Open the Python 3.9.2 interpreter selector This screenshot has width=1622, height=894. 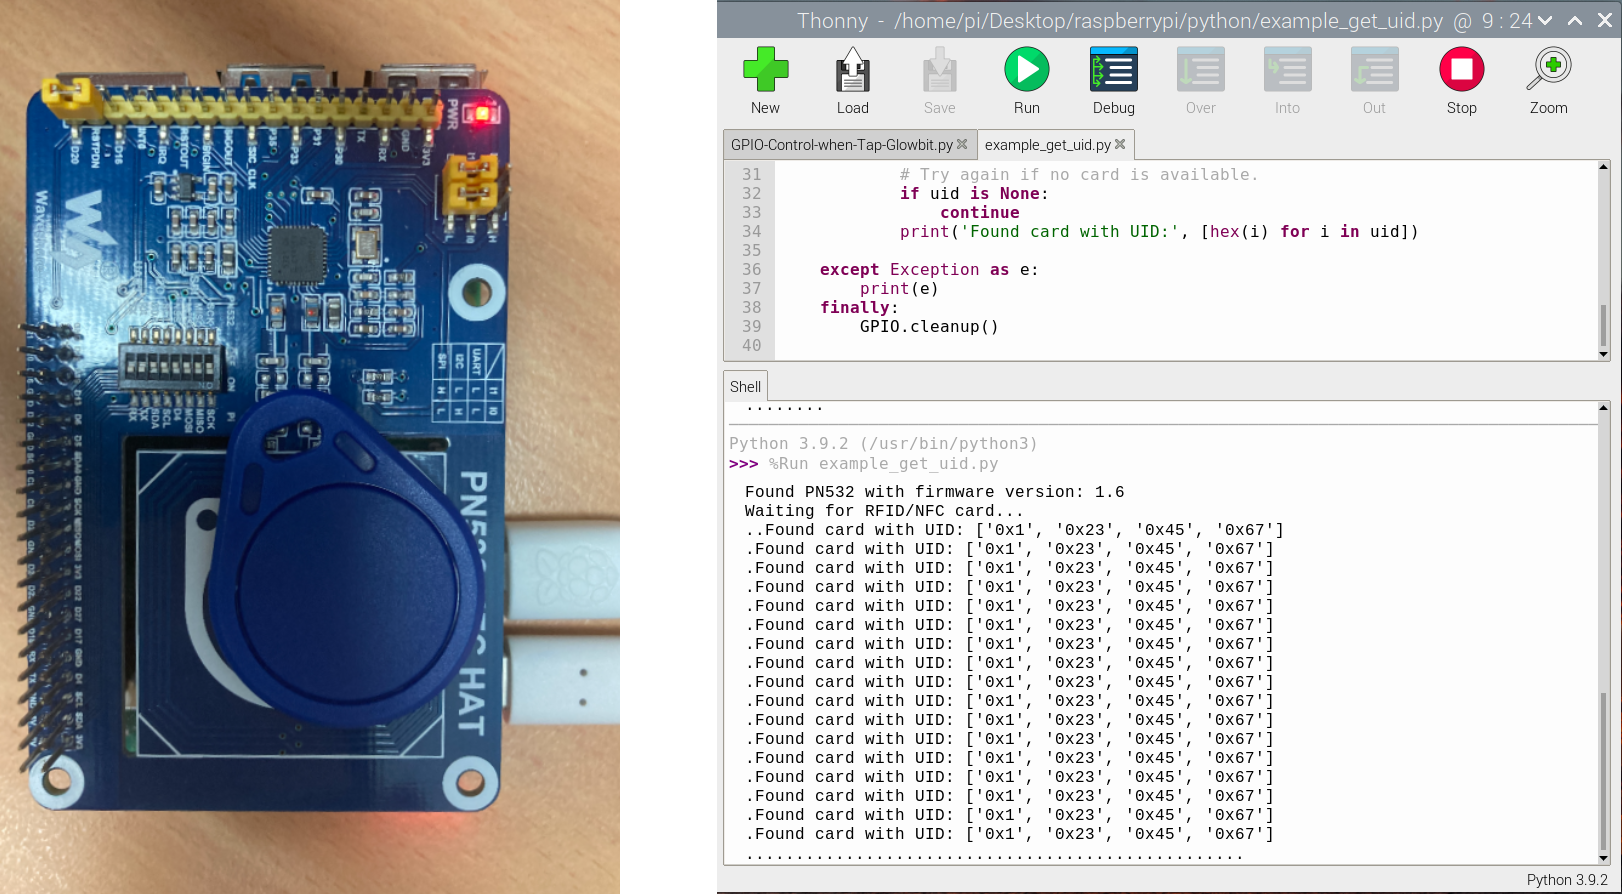[1566, 880]
